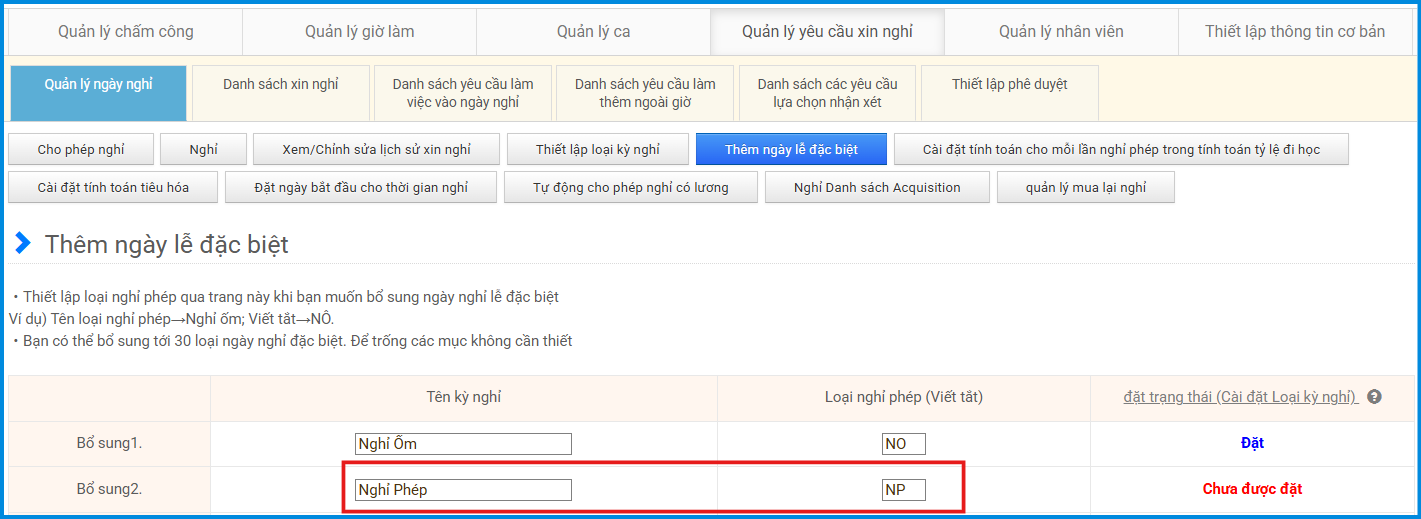1421x519 pixels.
Task: Open the Quản lý chấm công tab
Action: [126, 32]
